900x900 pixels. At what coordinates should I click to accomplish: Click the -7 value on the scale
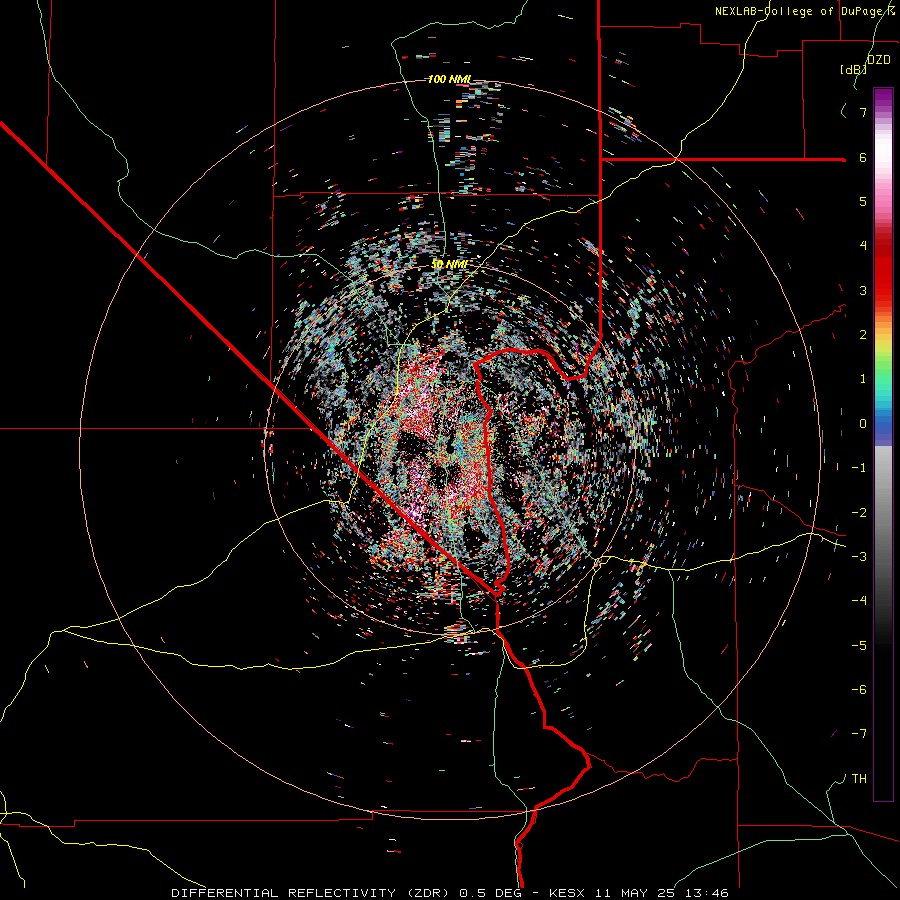[859, 733]
